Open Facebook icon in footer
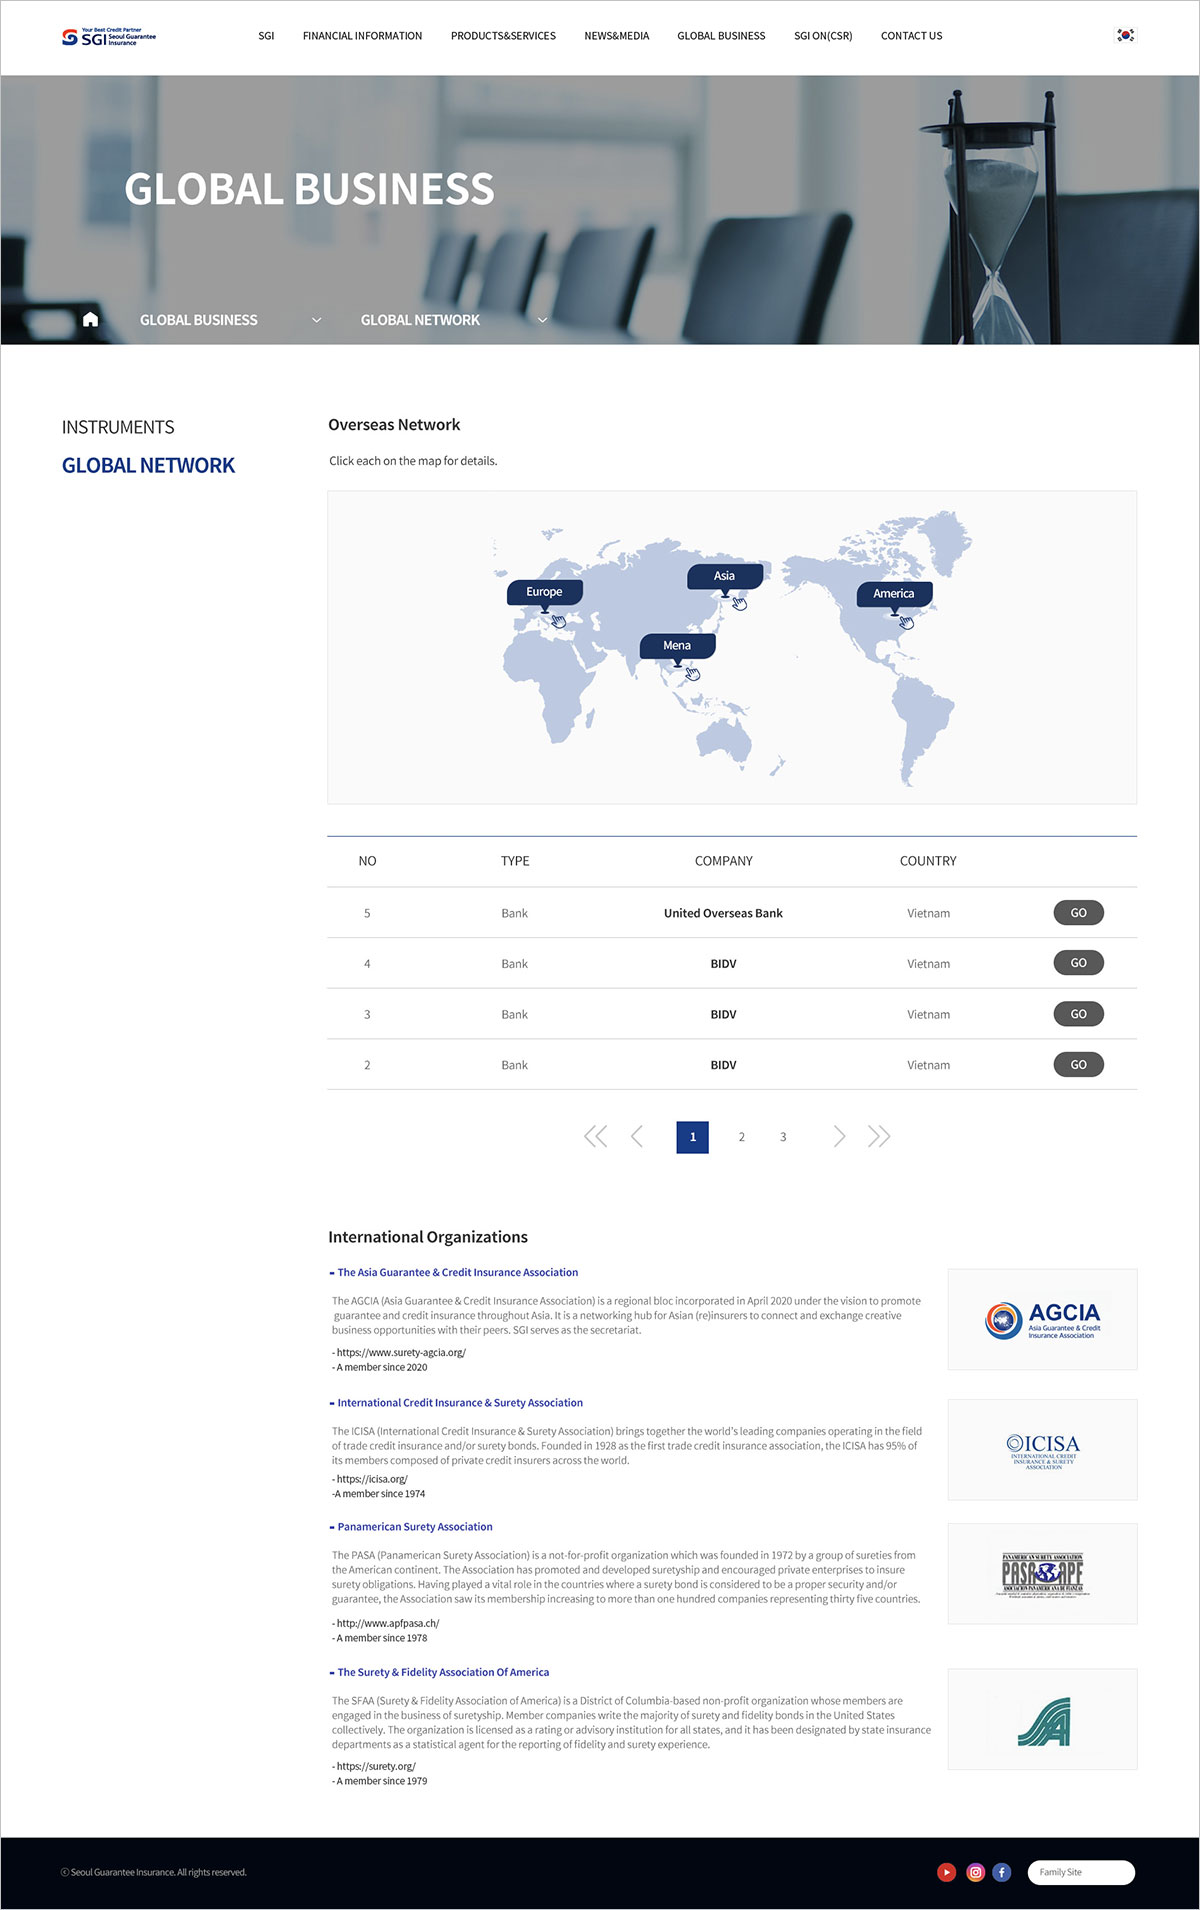Image resolution: width=1200 pixels, height=1910 pixels. pyautogui.click(x=1002, y=1872)
